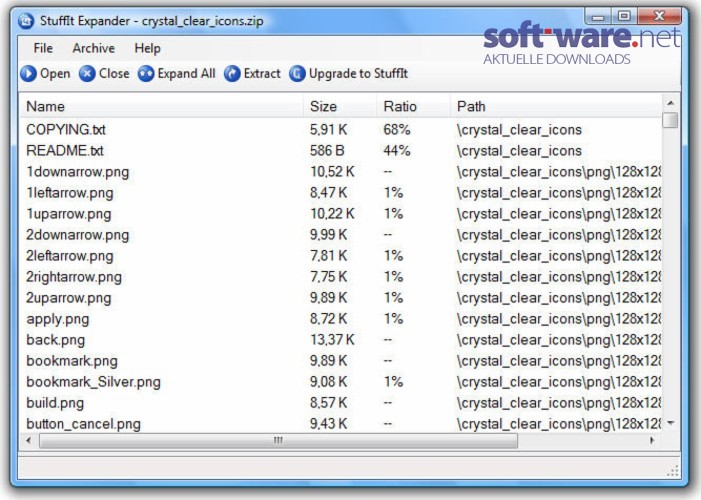Screen dimensions: 701x500
Task: Sort by the Path column header
Action: [x=556, y=106]
